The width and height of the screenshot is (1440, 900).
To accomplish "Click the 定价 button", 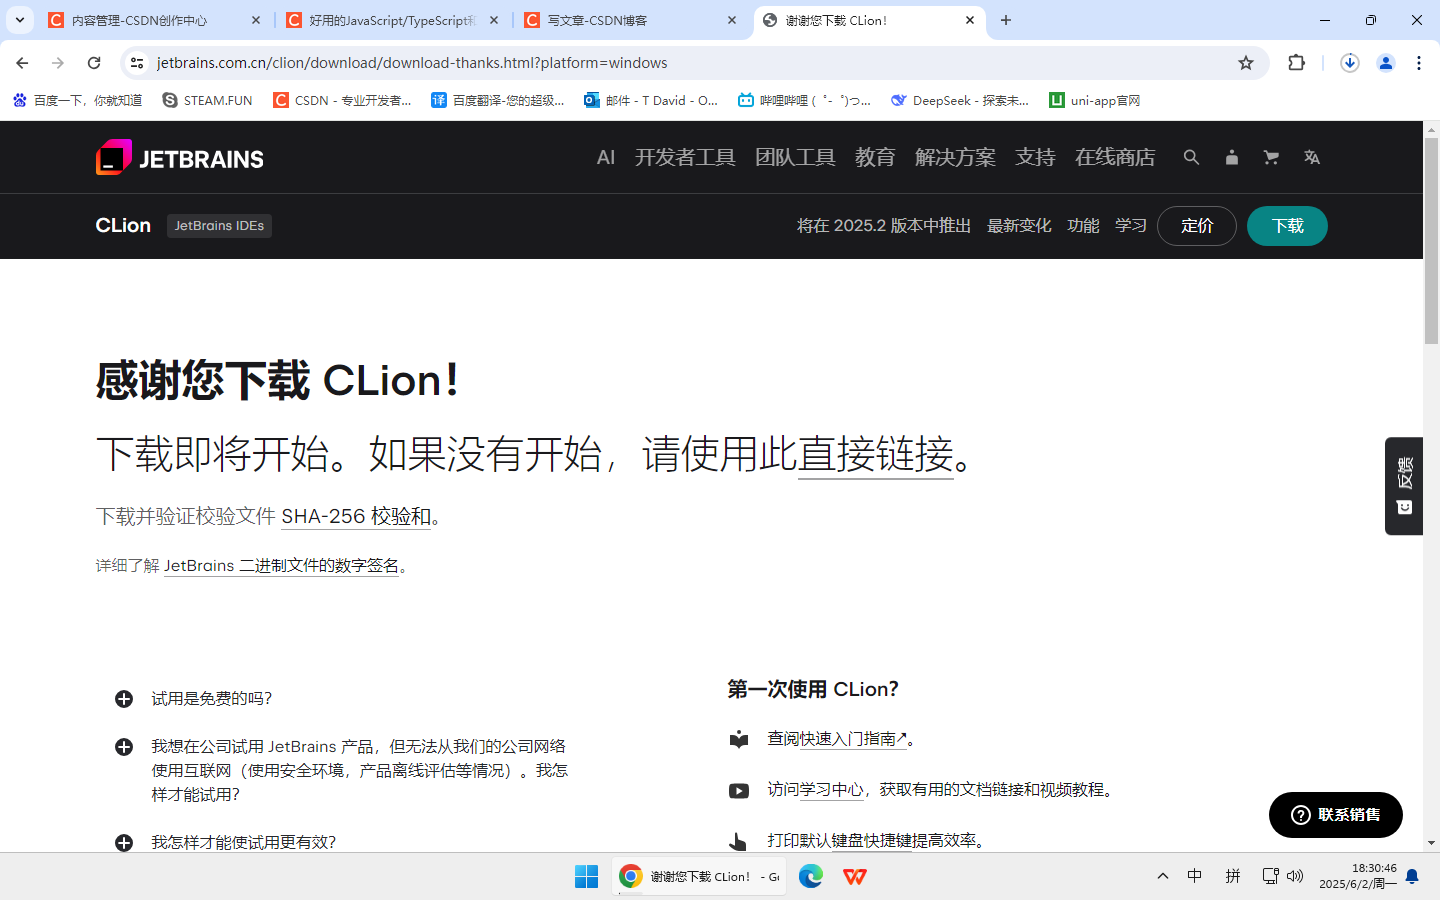I will click(1197, 226).
